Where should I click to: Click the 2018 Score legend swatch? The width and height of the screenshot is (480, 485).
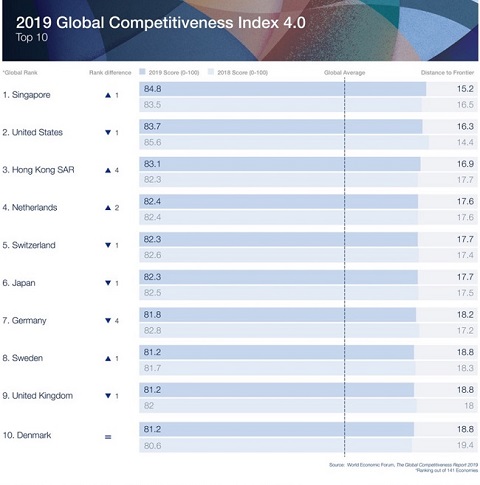[x=211, y=72]
